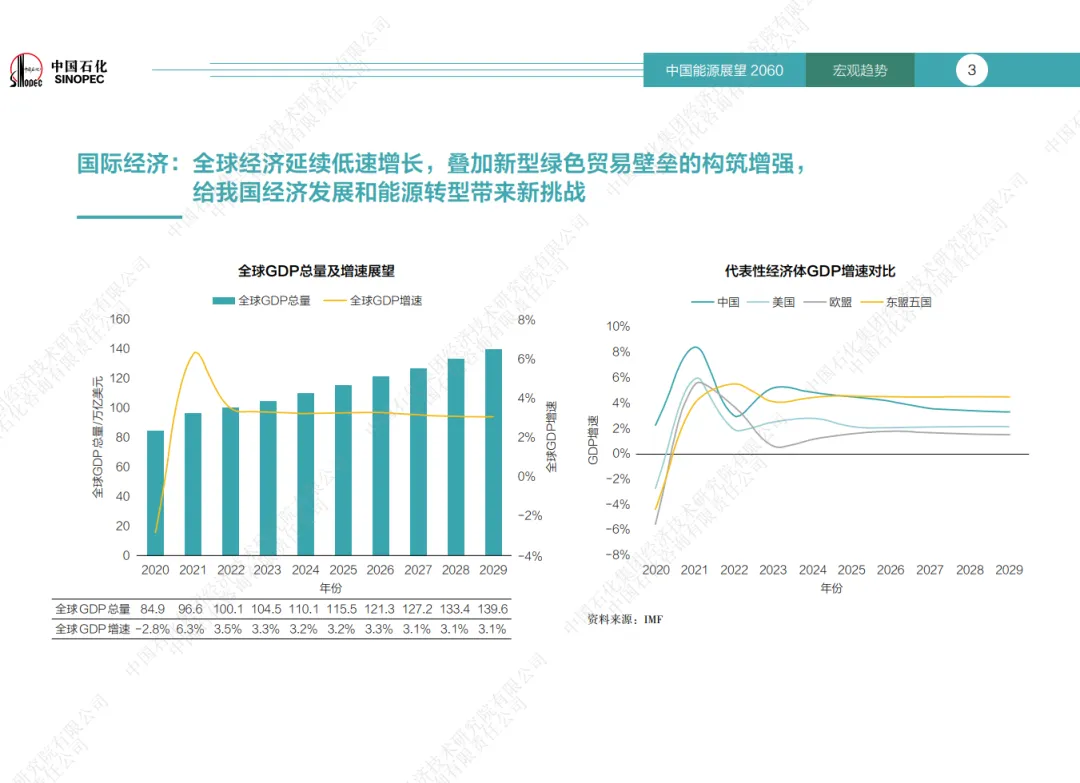The image size is (1080, 783).
Task: Click table value 104.5
Action: (x=266, y=609)
